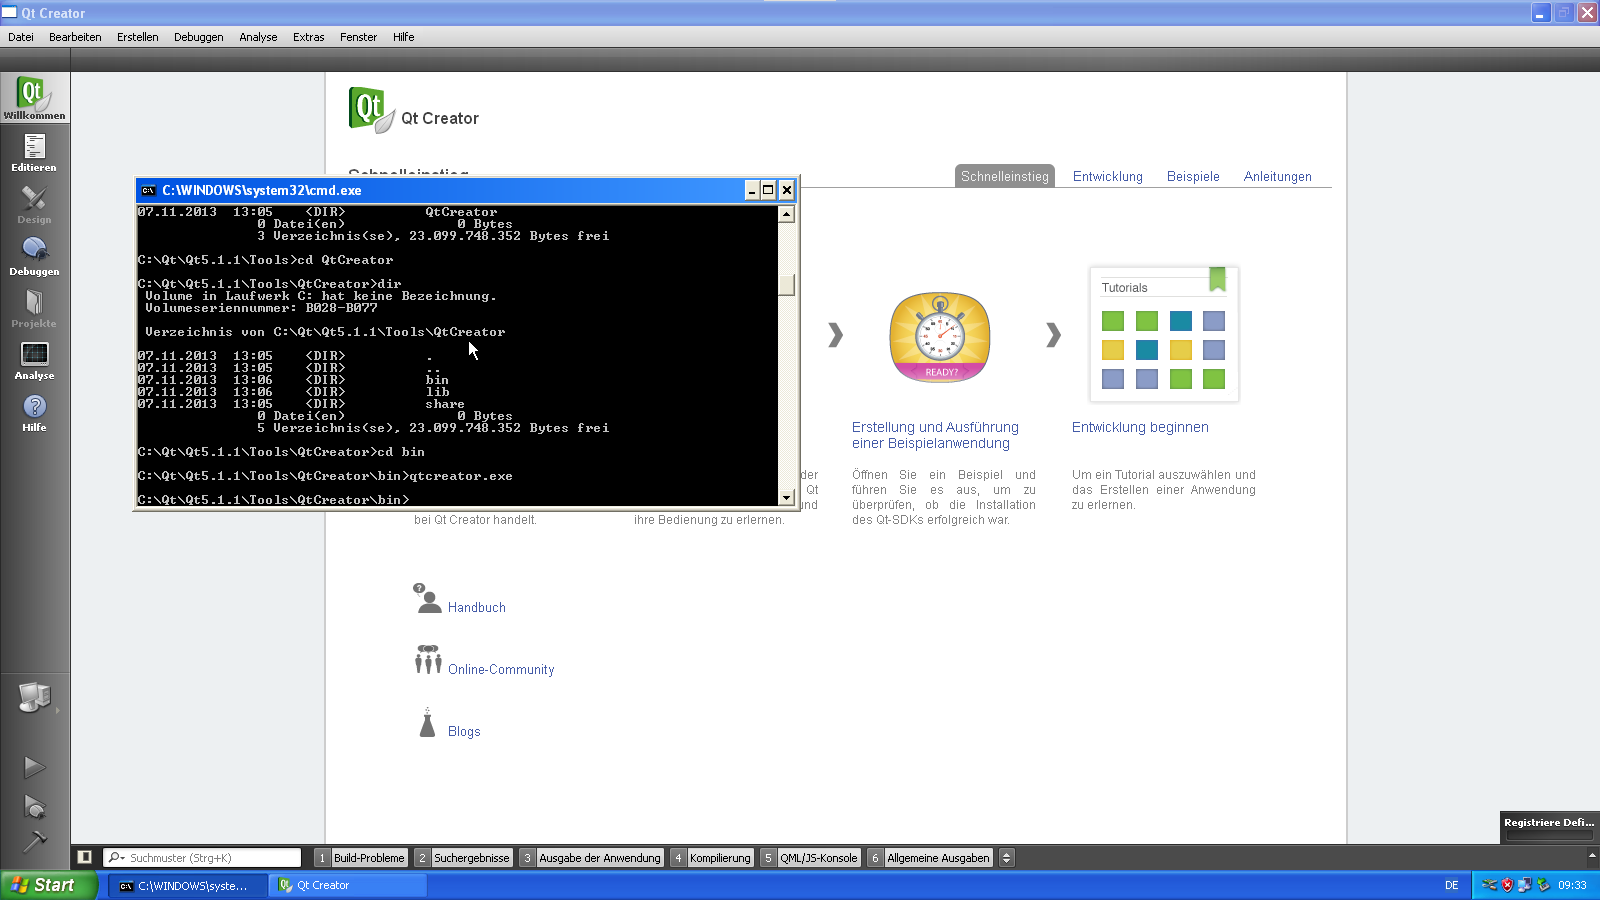Open the Hilfe mode
The height and width of the screenshot is (900, 1600).
pyautogui.click(x=34, y=412)
